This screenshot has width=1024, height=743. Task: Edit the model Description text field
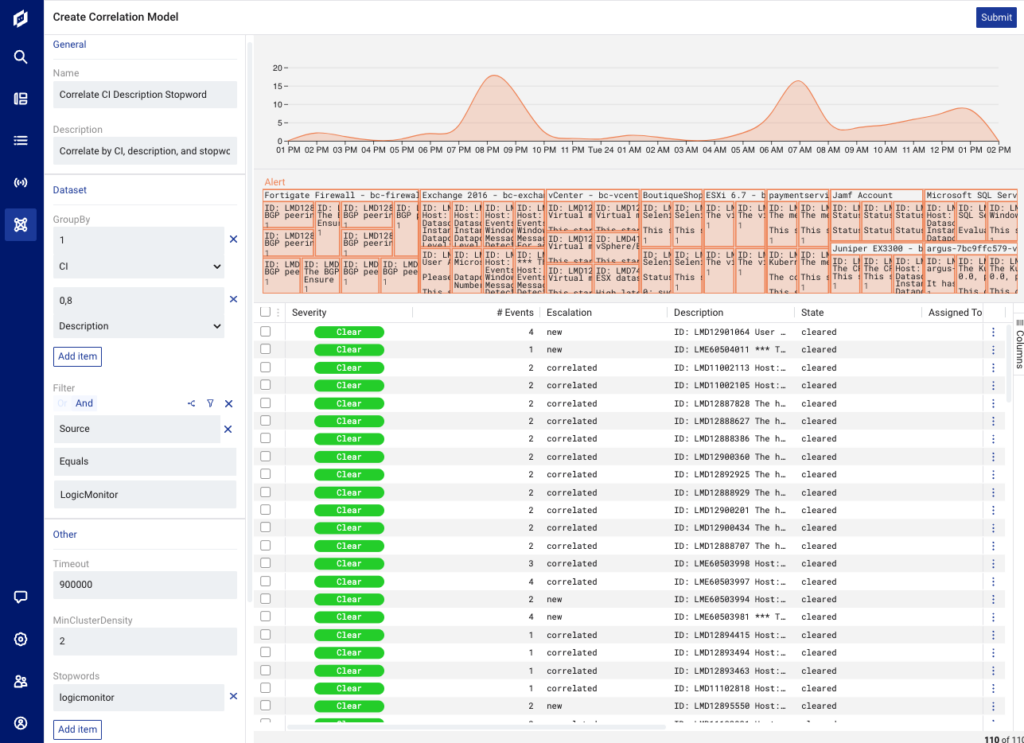click(x=145, y=151)
